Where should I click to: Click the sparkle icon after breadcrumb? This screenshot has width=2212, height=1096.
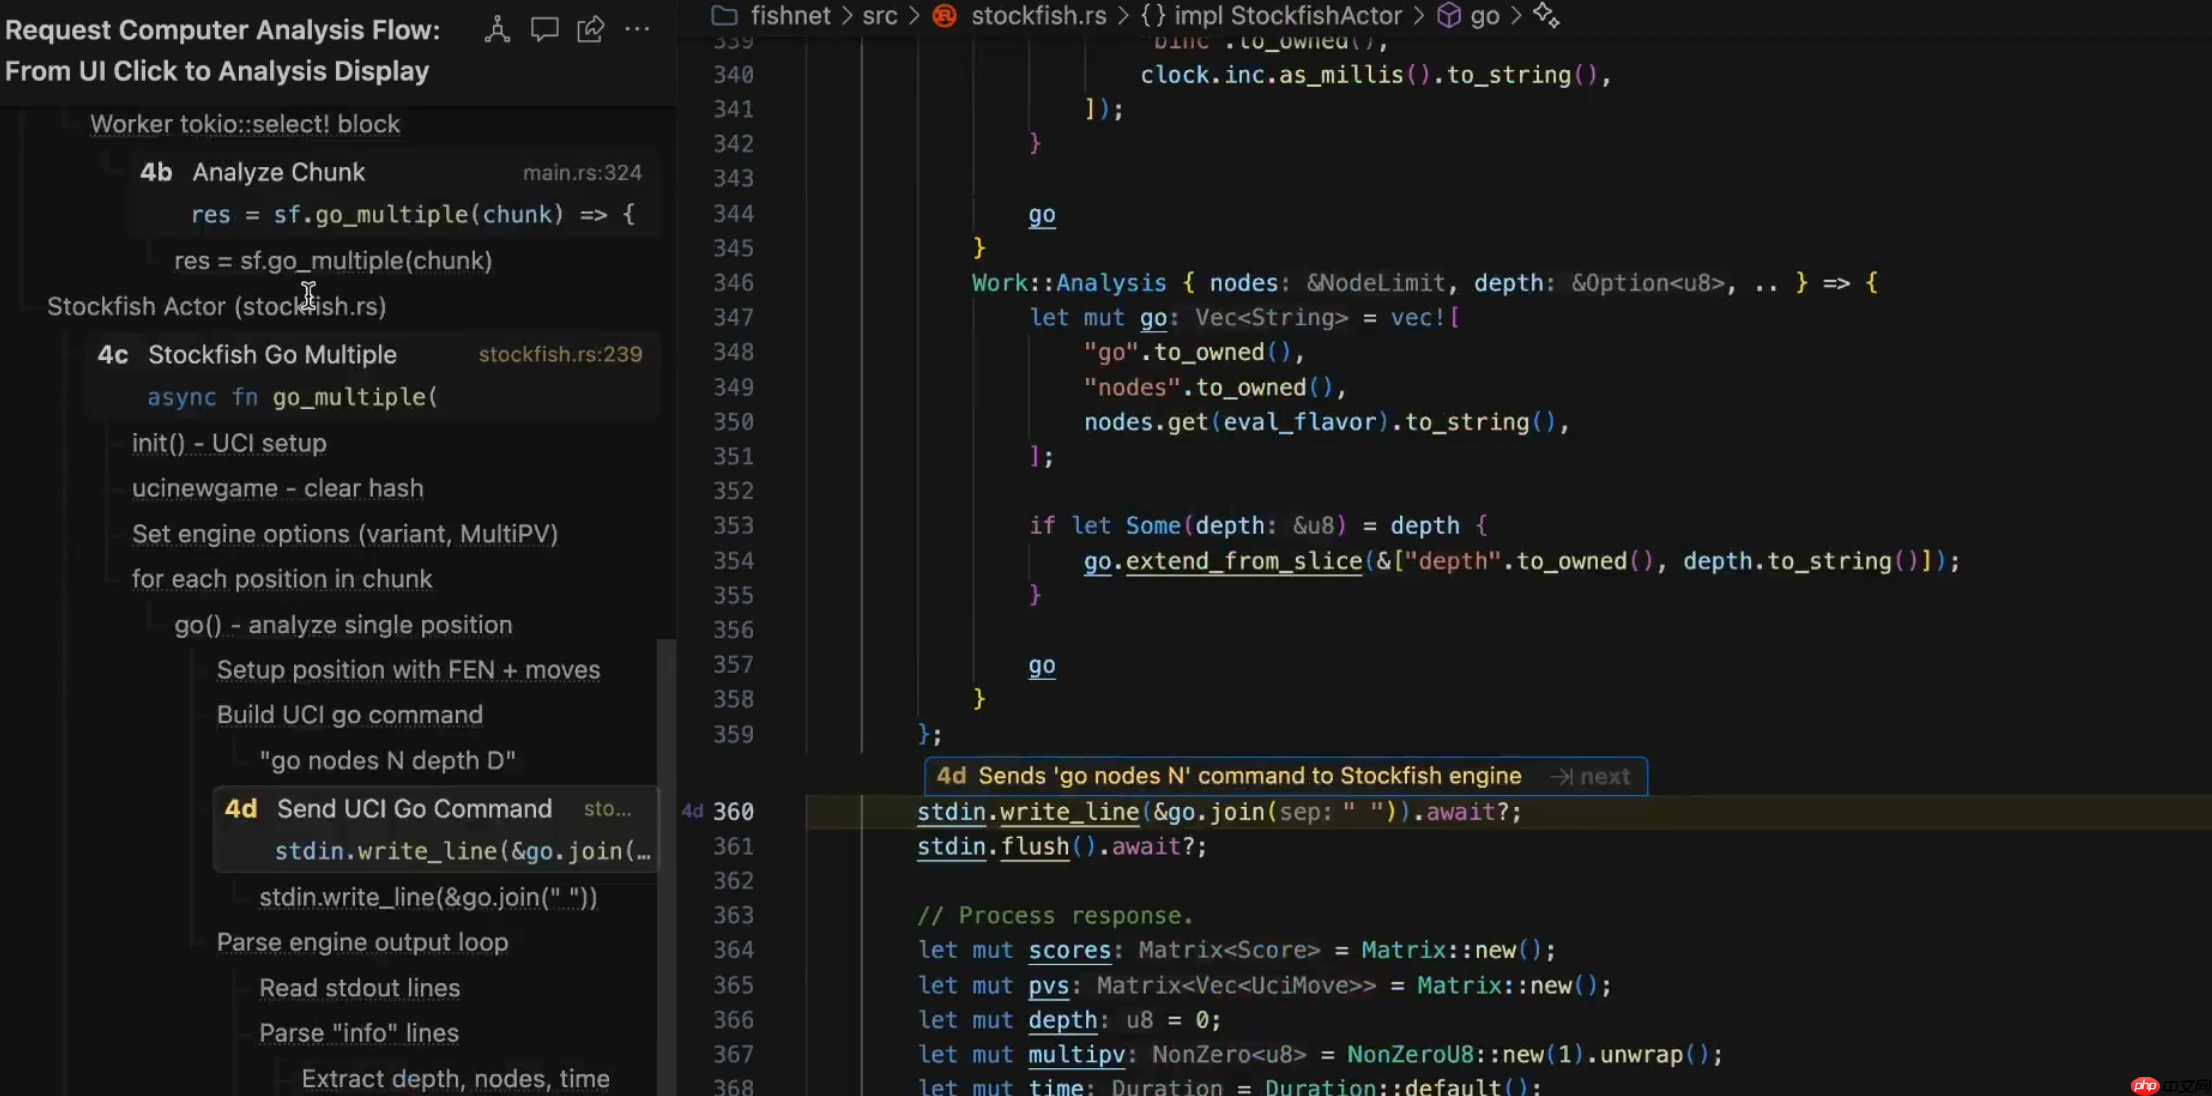click(1546, 15)
